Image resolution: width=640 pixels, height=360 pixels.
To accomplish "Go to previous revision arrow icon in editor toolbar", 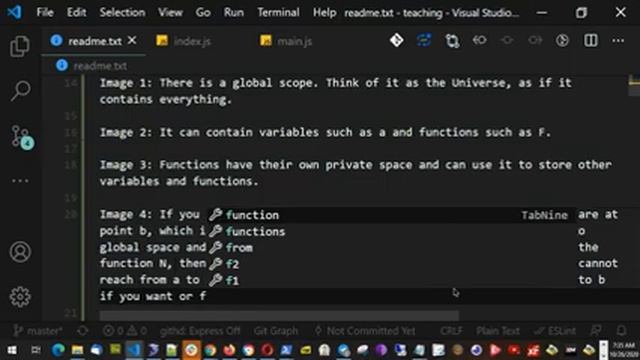I will tap(480, 40).
